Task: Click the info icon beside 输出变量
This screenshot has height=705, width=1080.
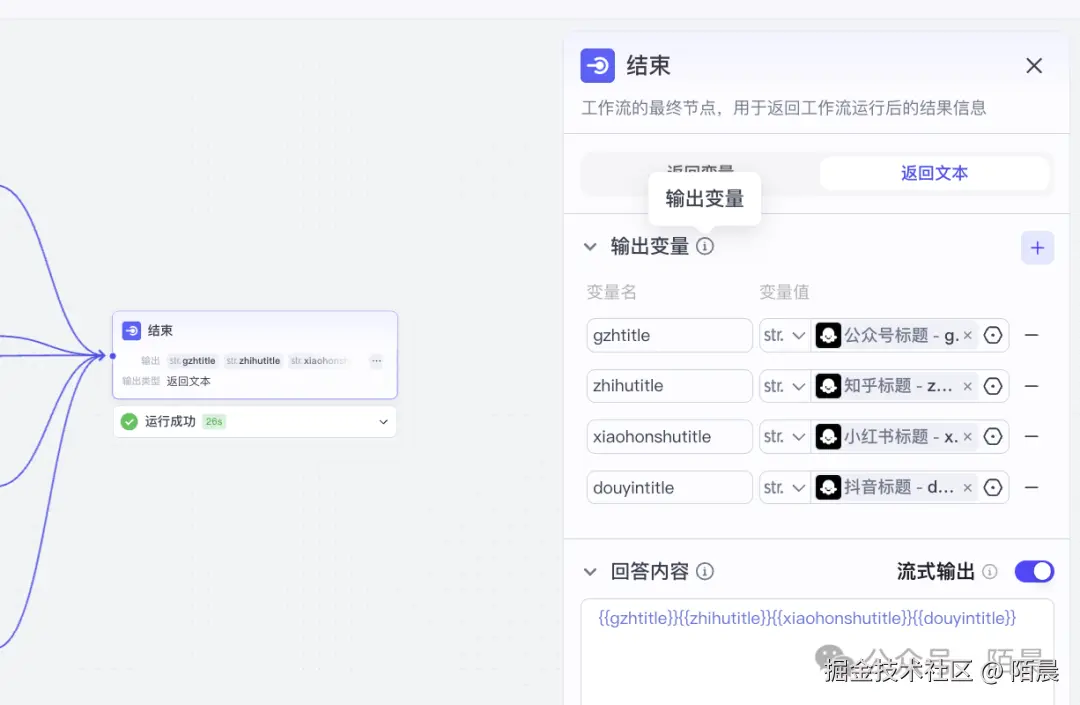Action: 705,246
